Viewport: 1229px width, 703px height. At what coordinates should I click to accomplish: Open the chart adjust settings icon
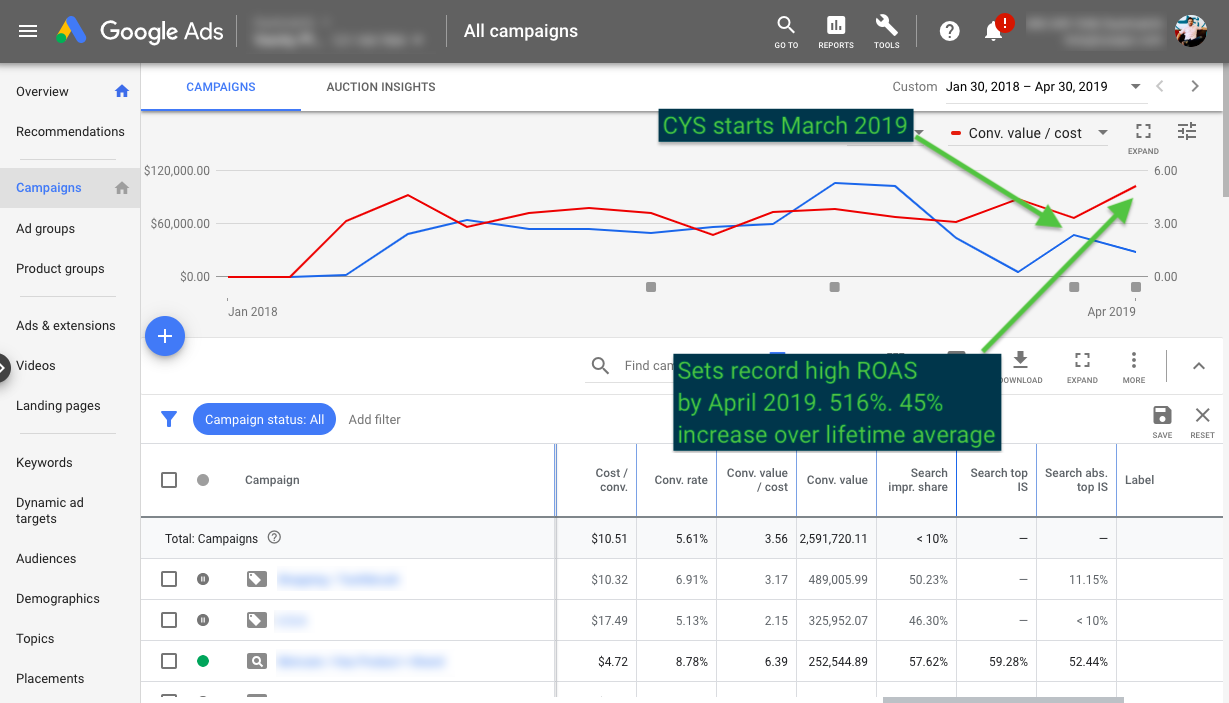(1187, 131)
